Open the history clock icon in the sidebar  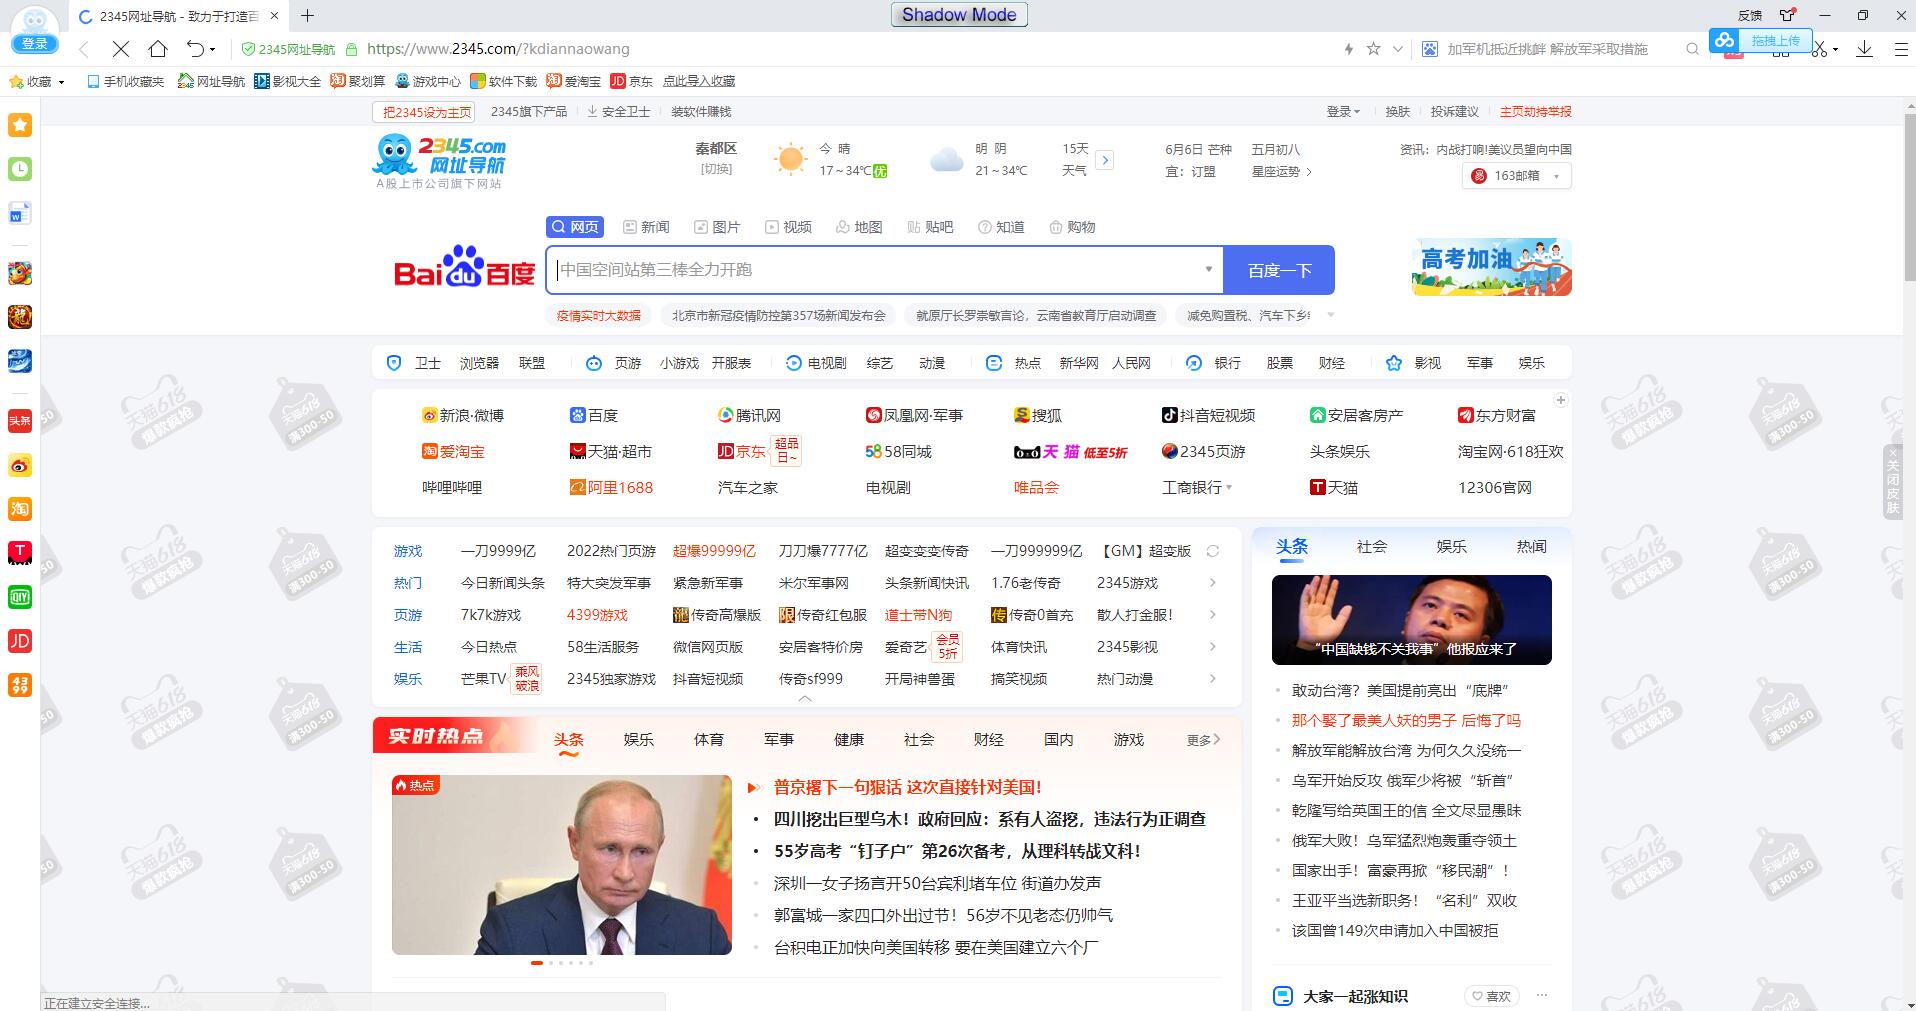[x=20, y=169]
